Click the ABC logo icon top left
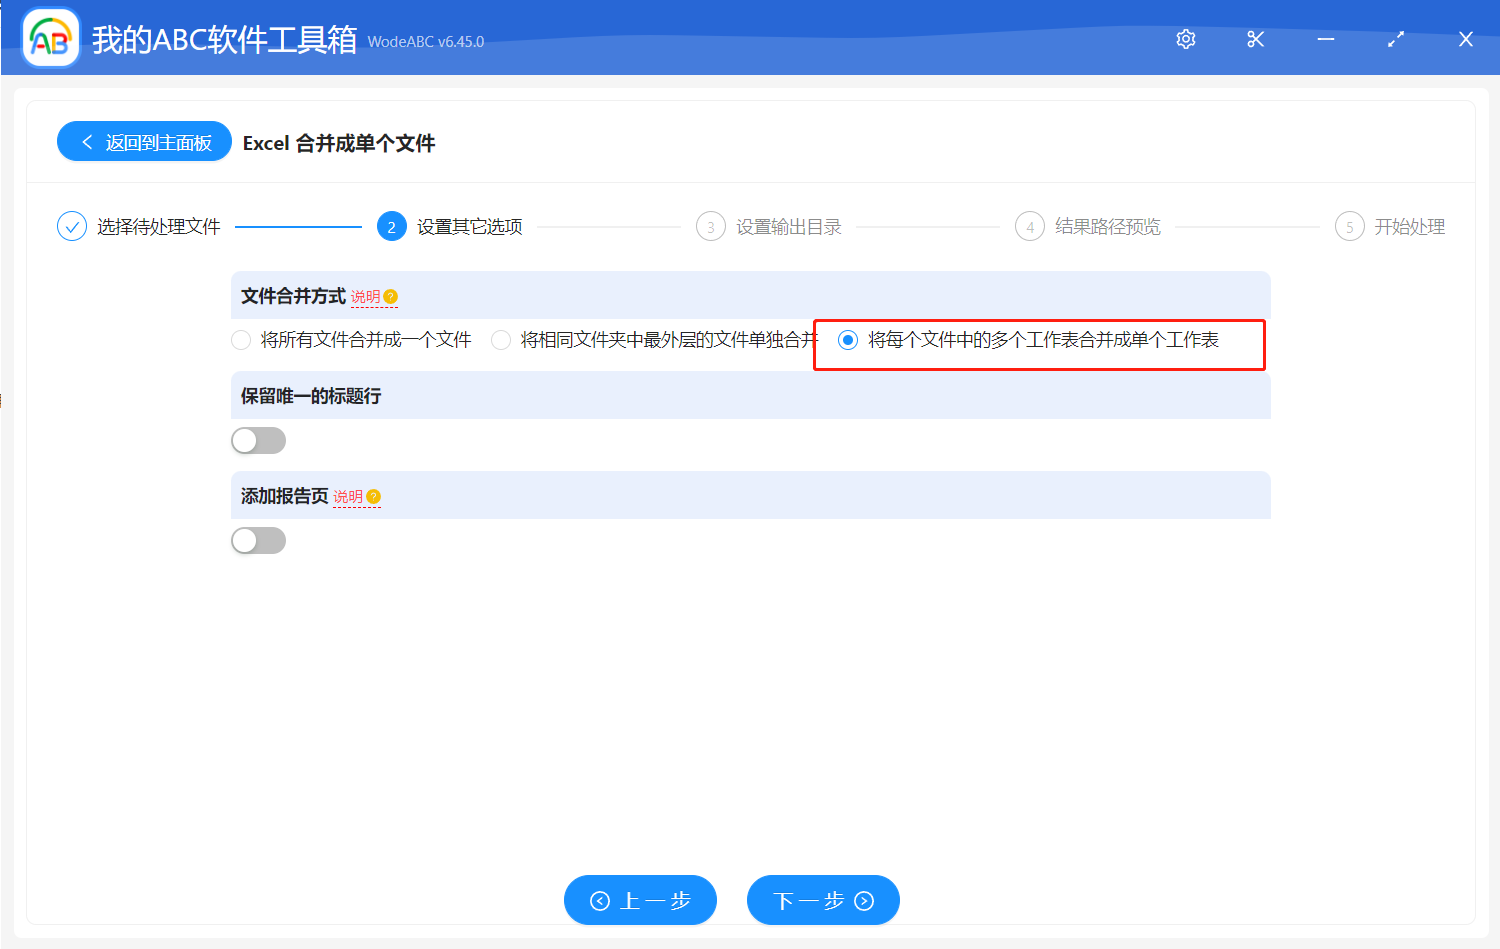Screen dimensions: 1500x949 [50, 37]
